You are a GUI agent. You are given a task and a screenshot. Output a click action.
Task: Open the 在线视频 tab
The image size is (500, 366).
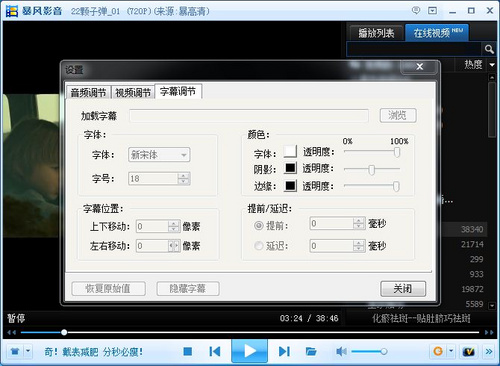click(x=437, y=32)
